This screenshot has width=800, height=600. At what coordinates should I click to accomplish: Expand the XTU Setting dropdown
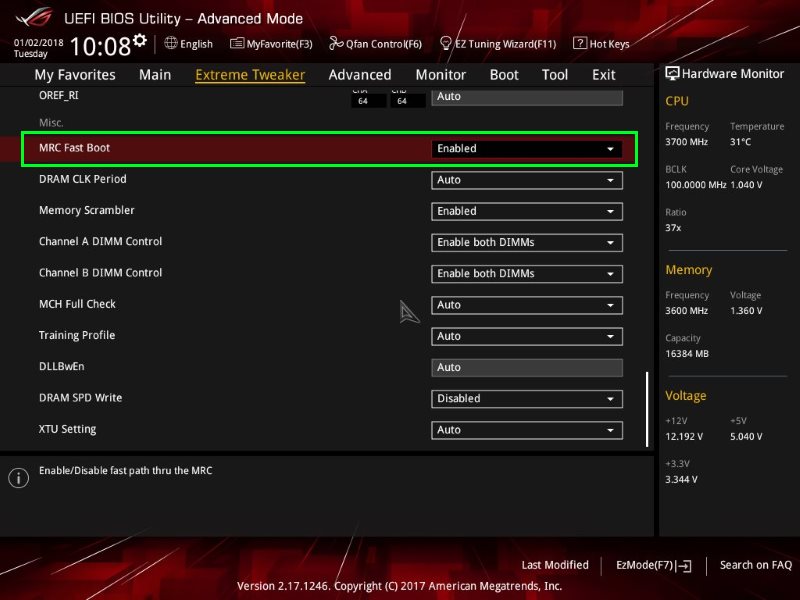[x=527, y=430]
